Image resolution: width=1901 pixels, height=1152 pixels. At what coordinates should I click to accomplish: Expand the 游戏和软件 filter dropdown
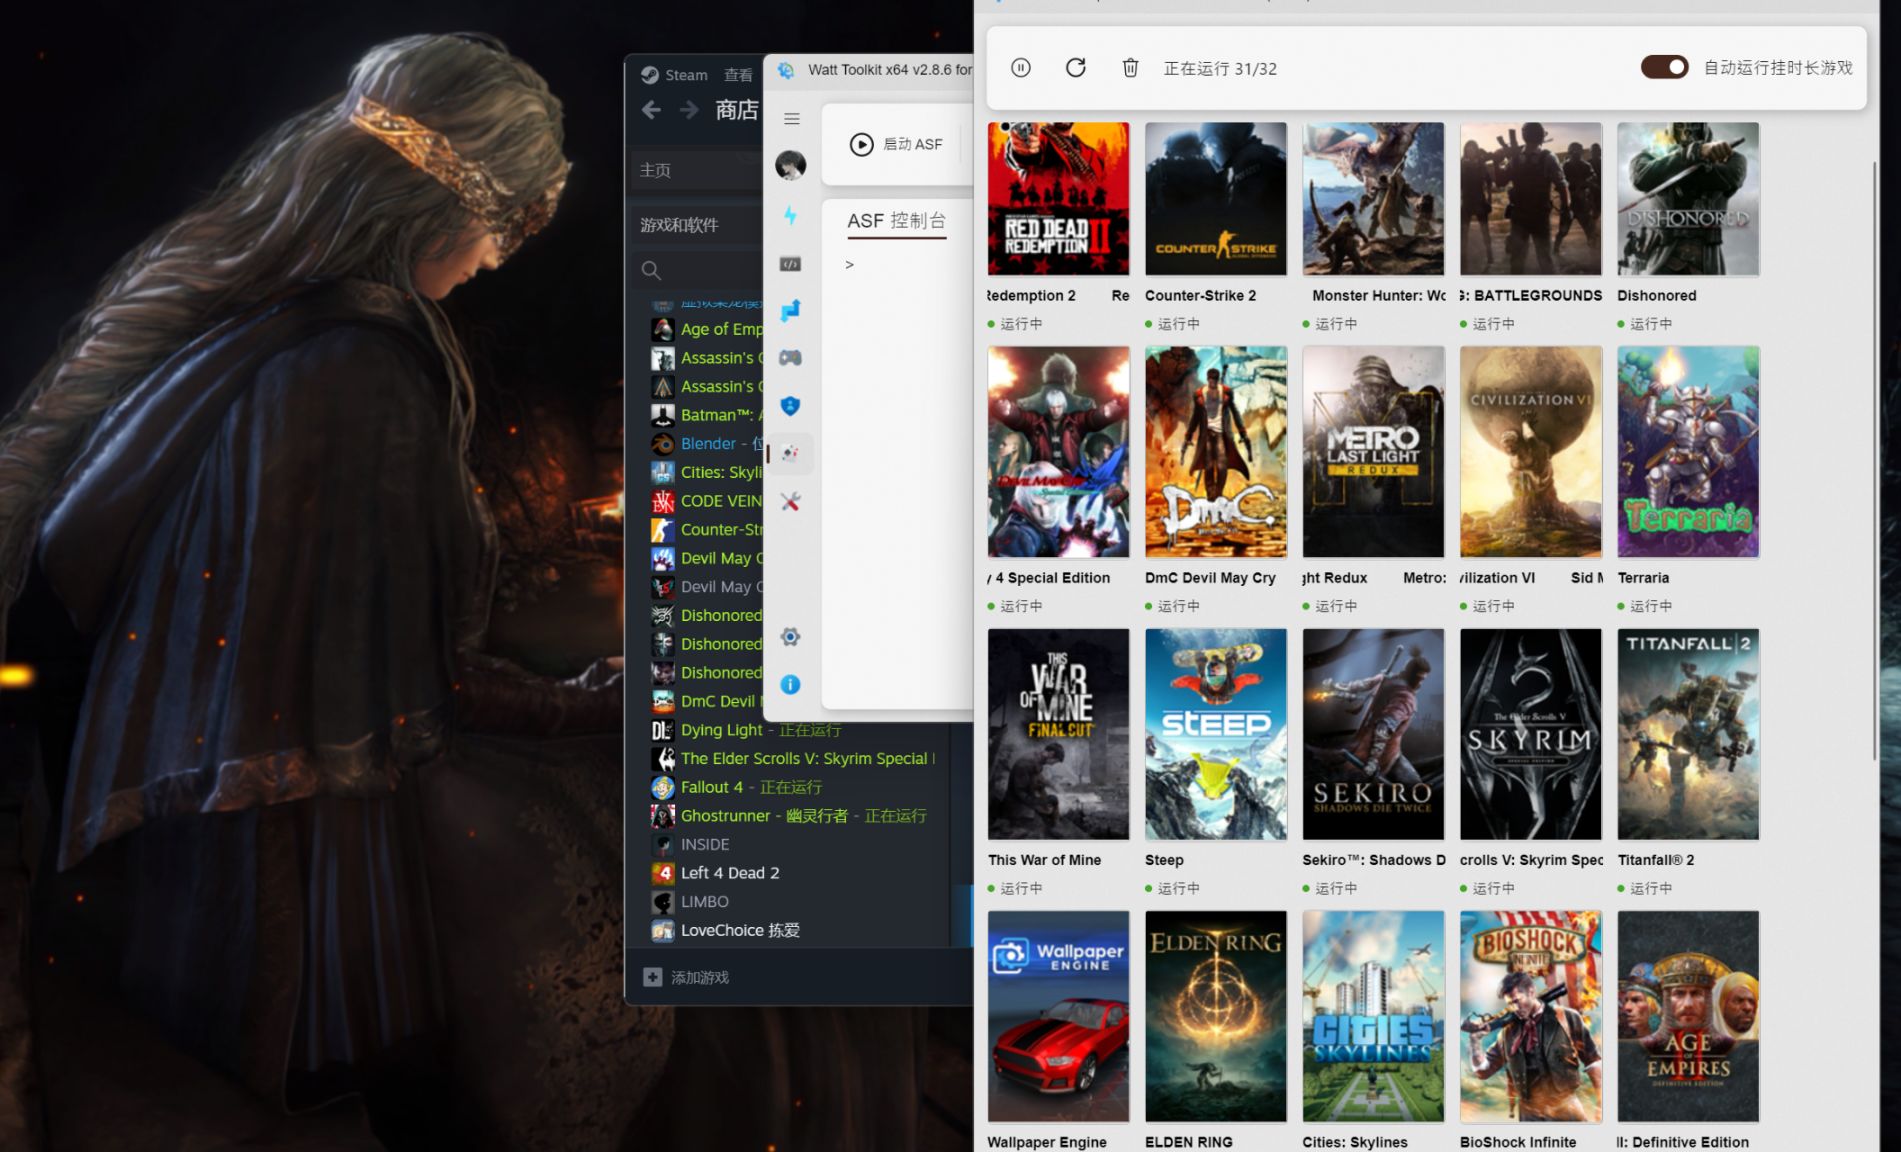point(696,225)
